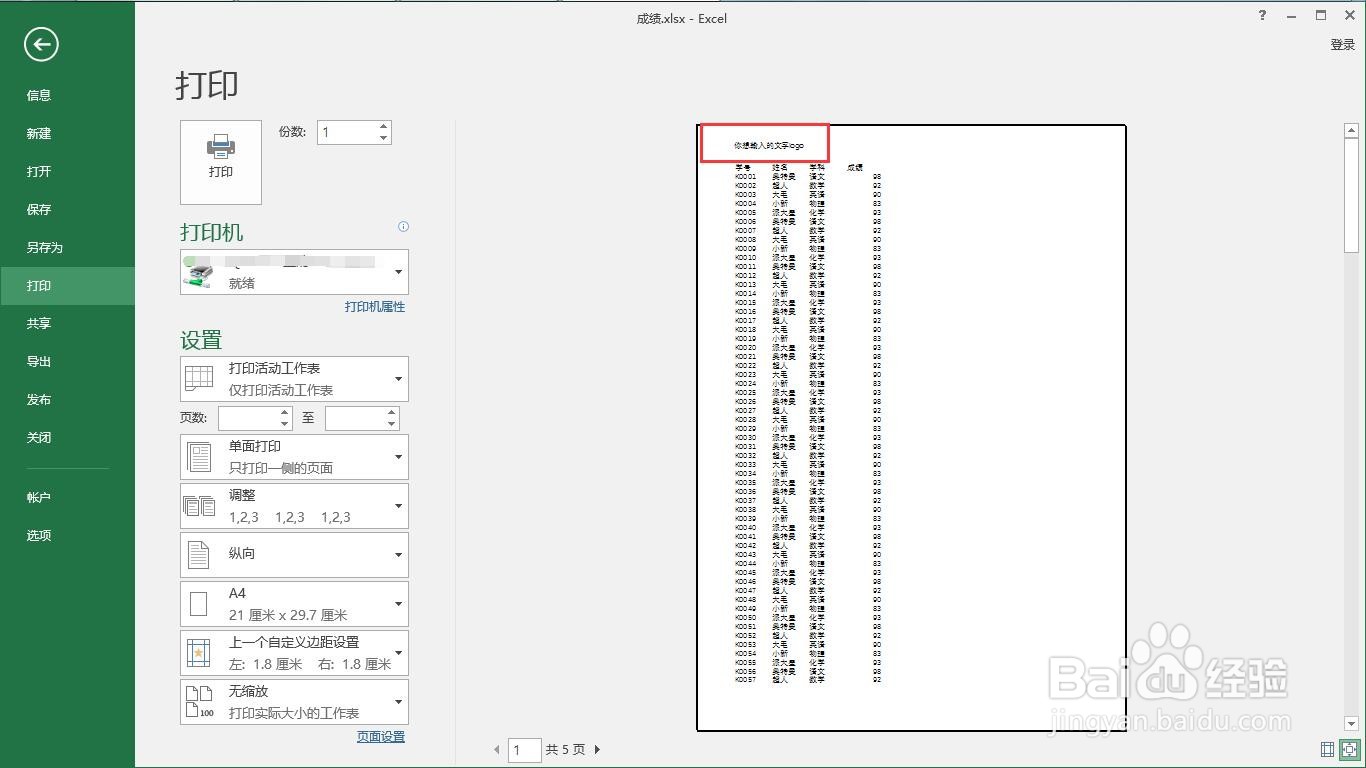Click the A4 paper size icon
Screen dimensions: 1366x768
(198, 604)
